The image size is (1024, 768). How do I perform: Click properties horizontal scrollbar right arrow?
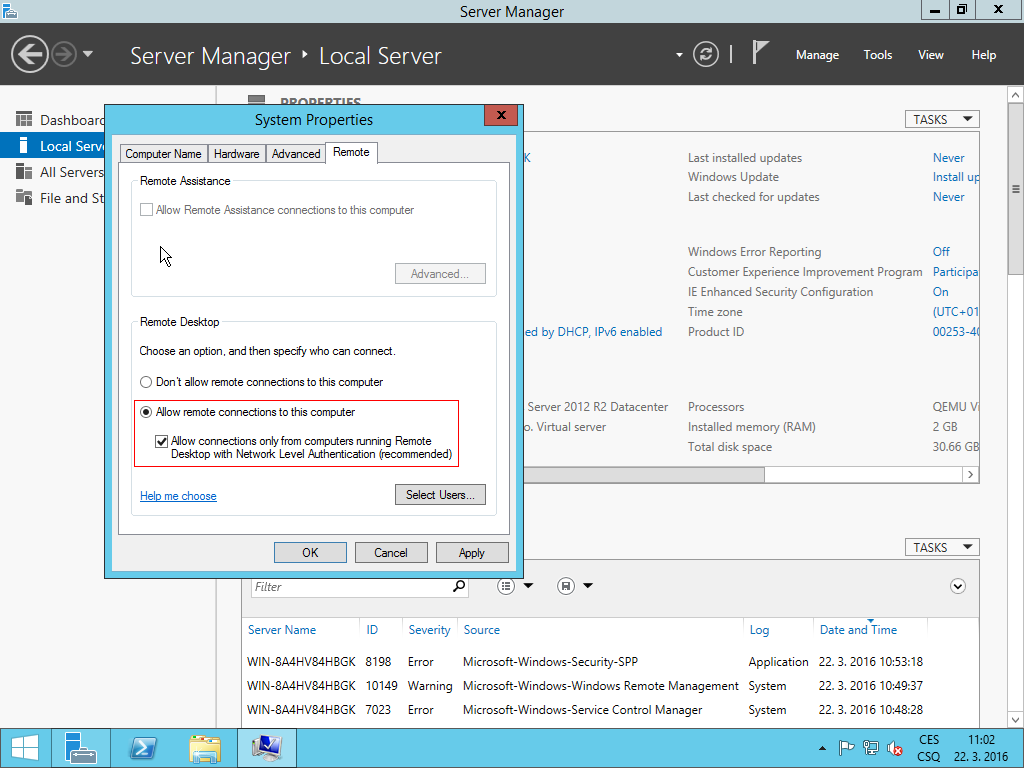click(x=970, y=475)
